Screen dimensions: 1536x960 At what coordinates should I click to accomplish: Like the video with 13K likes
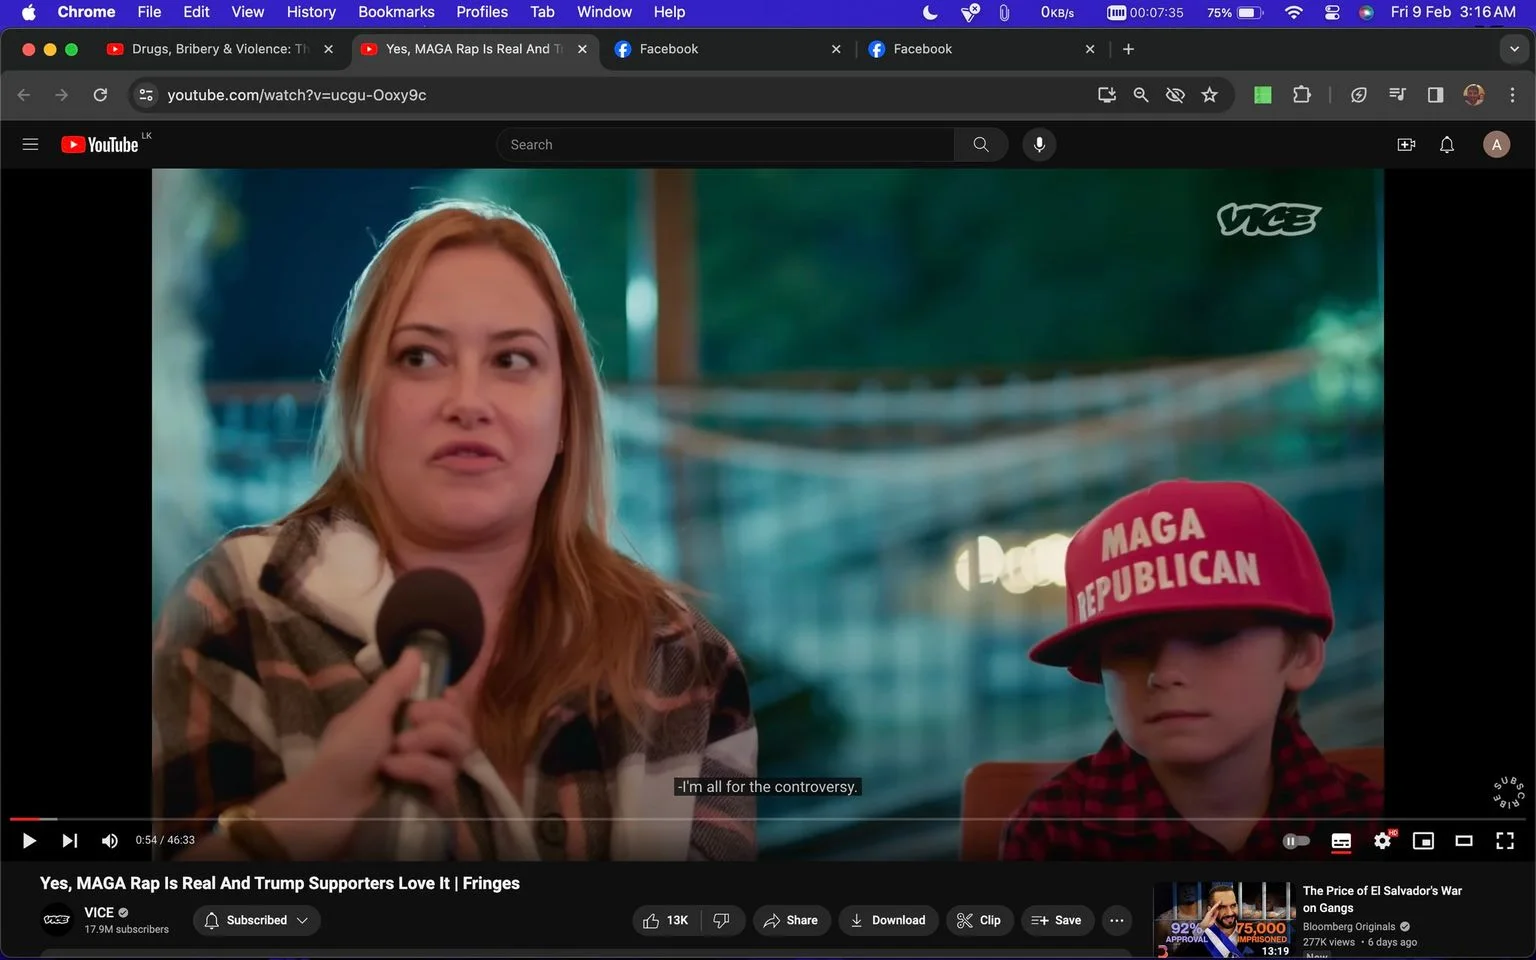click(x=666, y=921)
